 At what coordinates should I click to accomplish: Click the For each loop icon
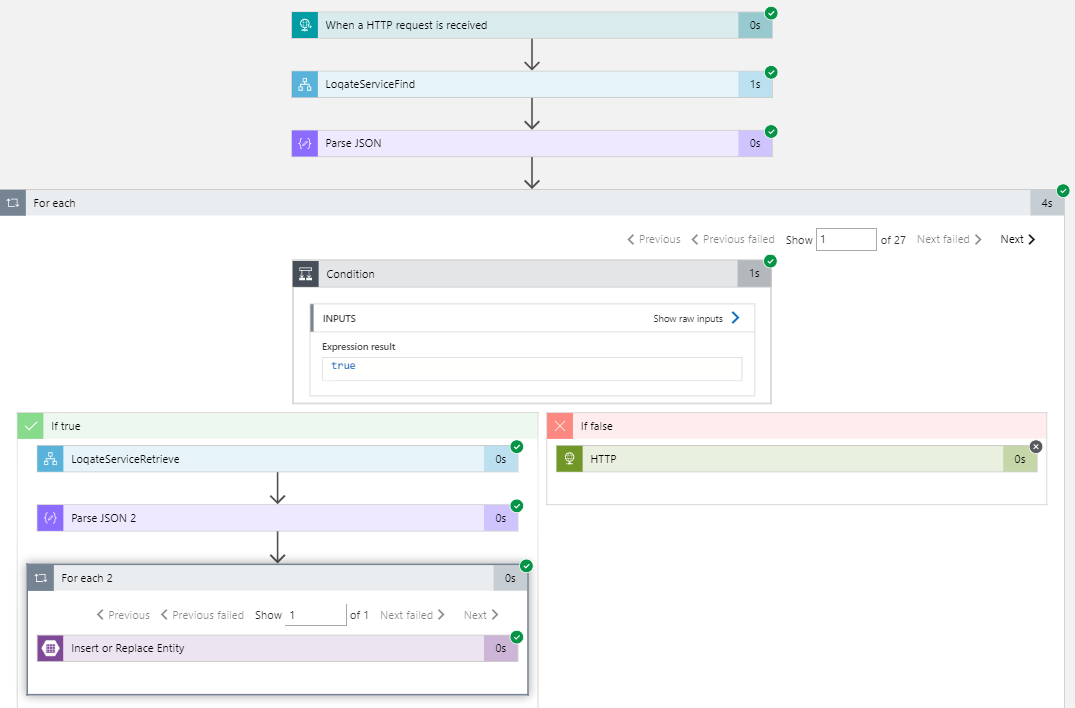pyautogui.click(x=14, y=203)
